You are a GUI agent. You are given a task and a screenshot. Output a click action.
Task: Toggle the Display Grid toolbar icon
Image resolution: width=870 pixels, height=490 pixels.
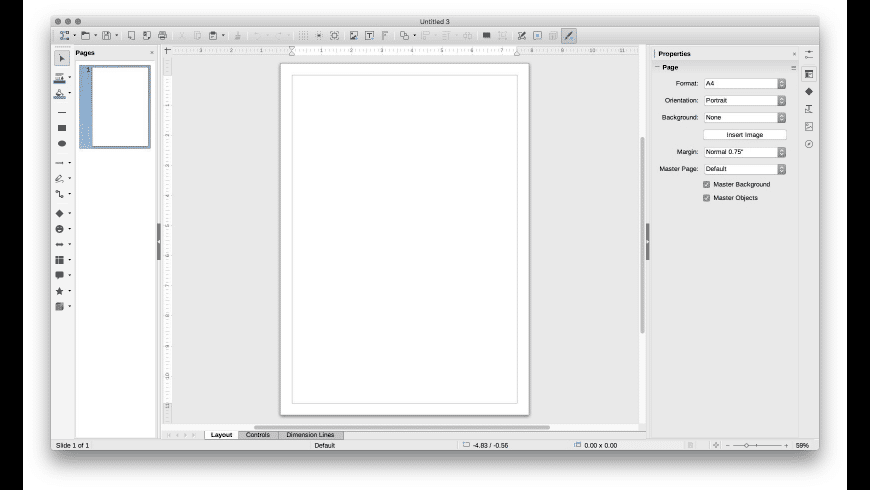point(303,36)
